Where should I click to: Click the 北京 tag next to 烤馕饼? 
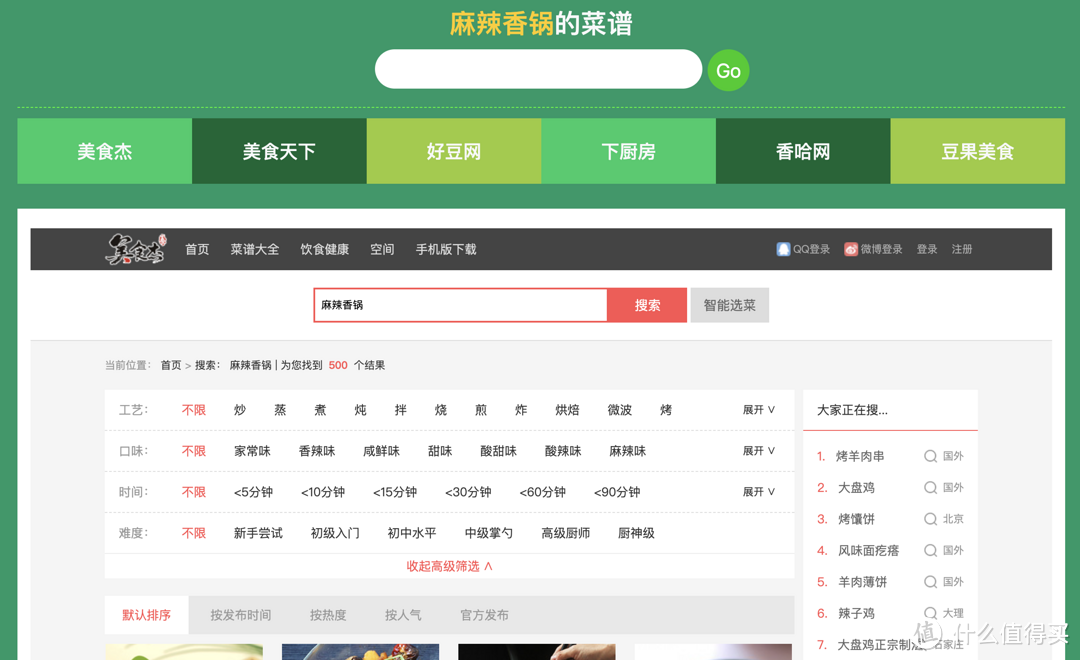pos(953,519)
